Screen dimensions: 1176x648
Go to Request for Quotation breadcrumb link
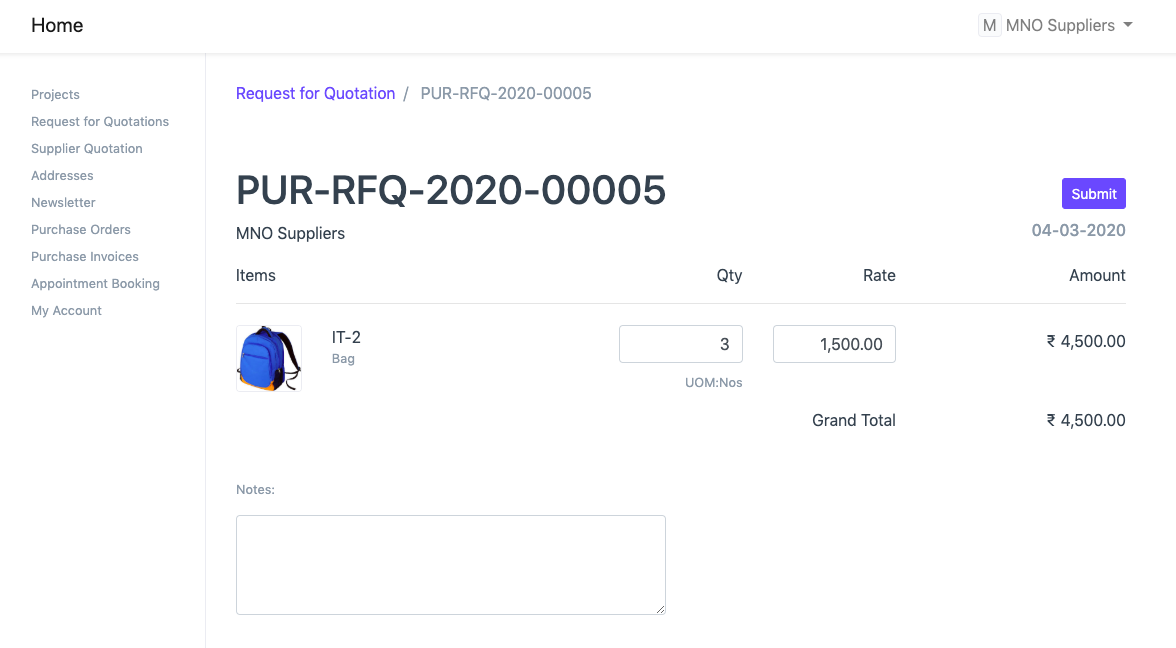(x=315, y=93)
